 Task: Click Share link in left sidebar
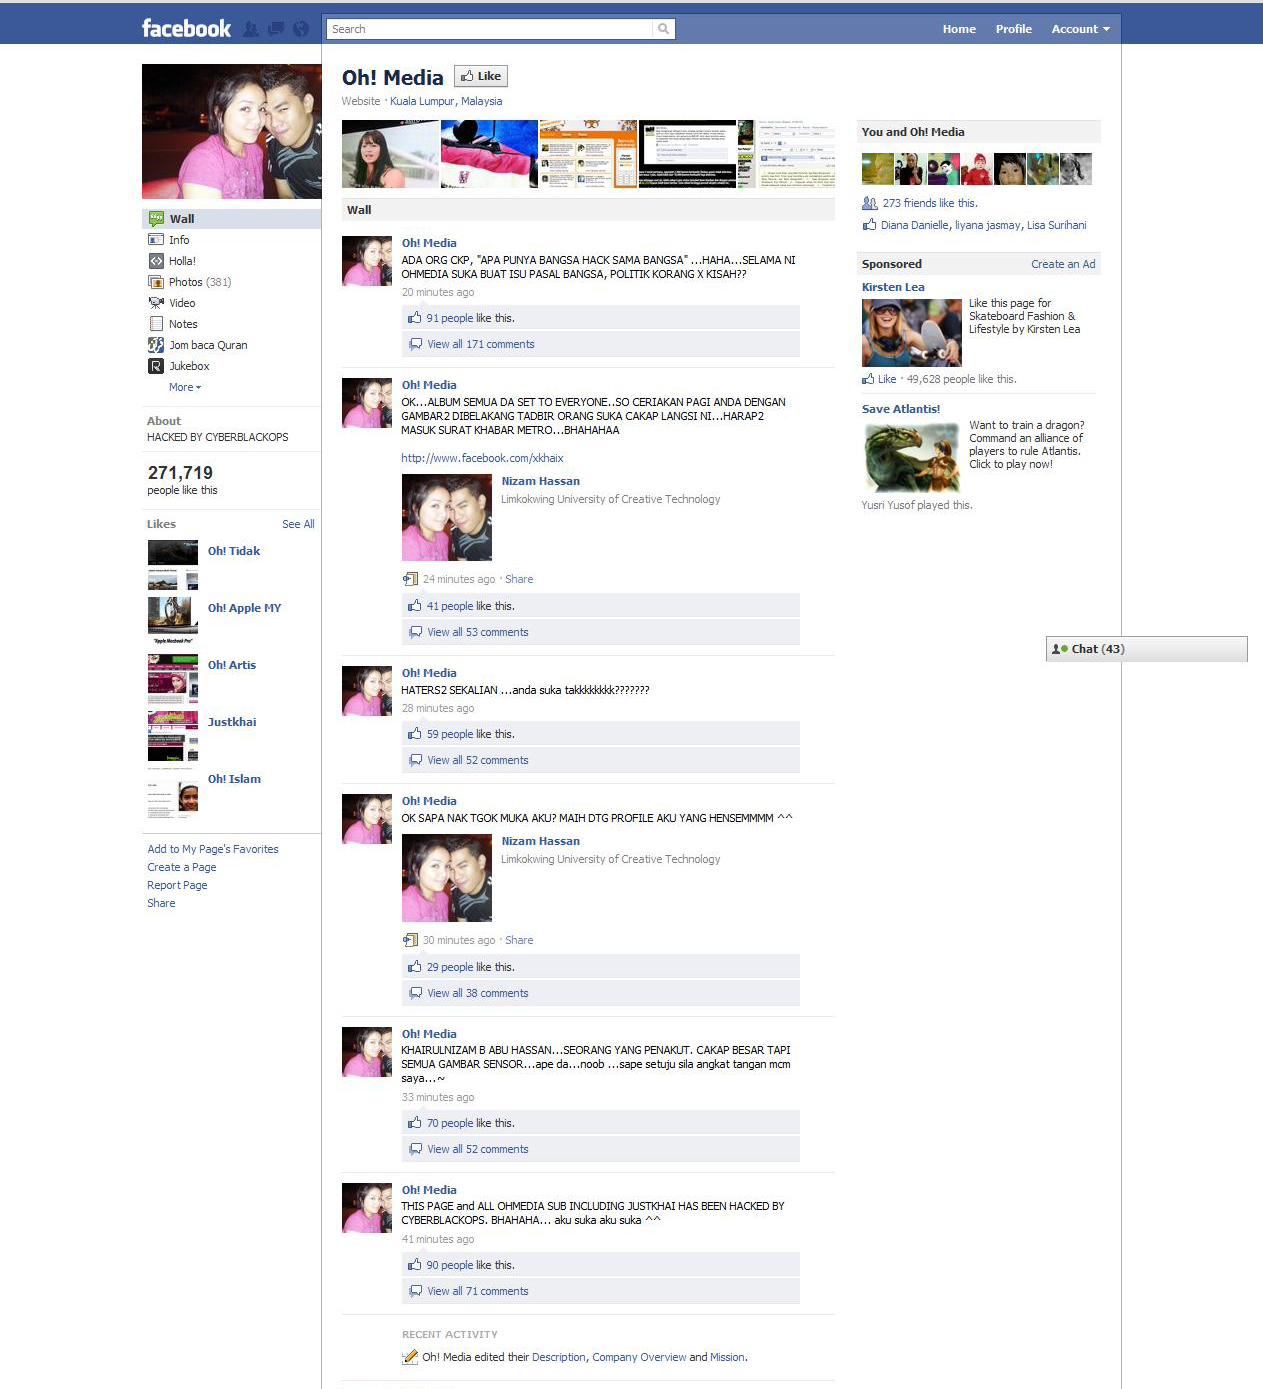click(161, 903)
